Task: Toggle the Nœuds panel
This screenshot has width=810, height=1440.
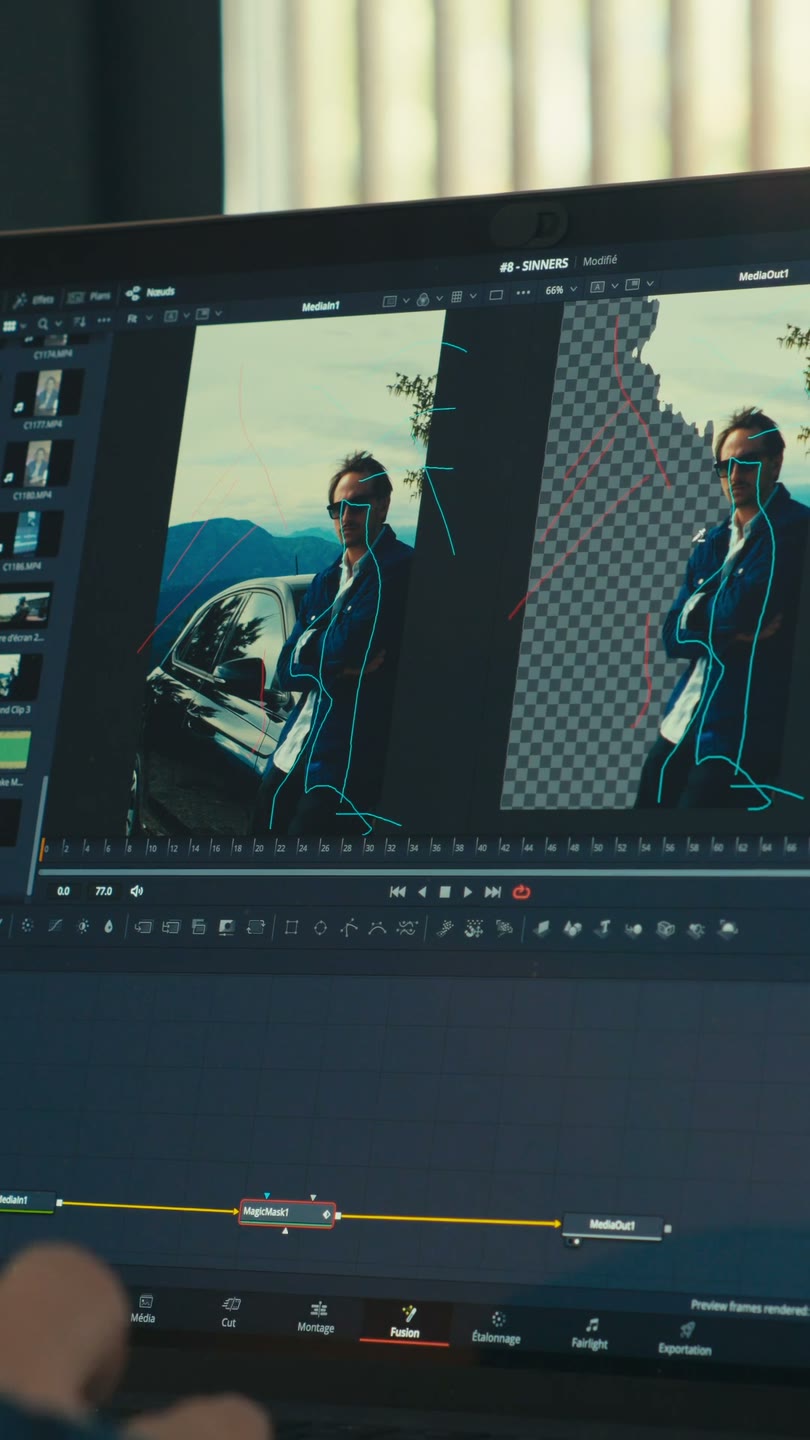Action: 151,293
